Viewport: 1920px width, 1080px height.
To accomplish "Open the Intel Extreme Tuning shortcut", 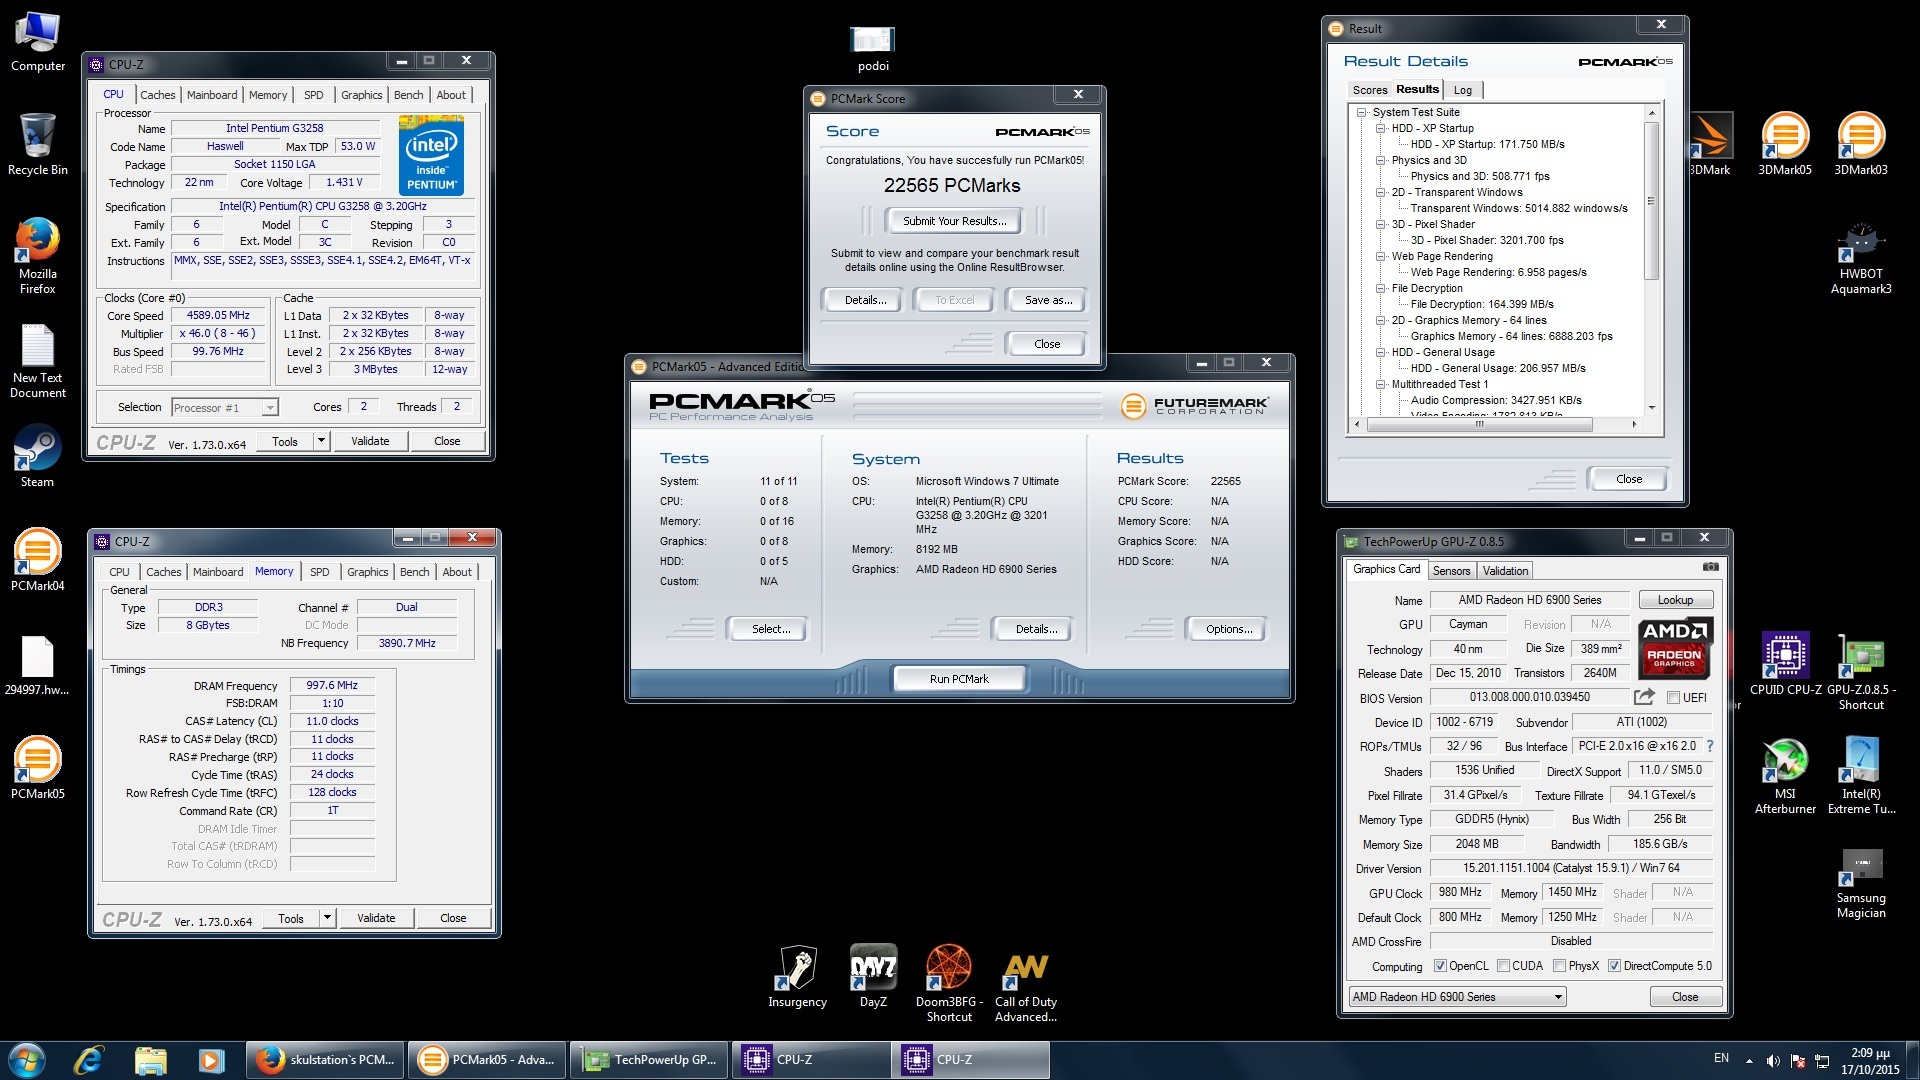I will pos(1861,776).
